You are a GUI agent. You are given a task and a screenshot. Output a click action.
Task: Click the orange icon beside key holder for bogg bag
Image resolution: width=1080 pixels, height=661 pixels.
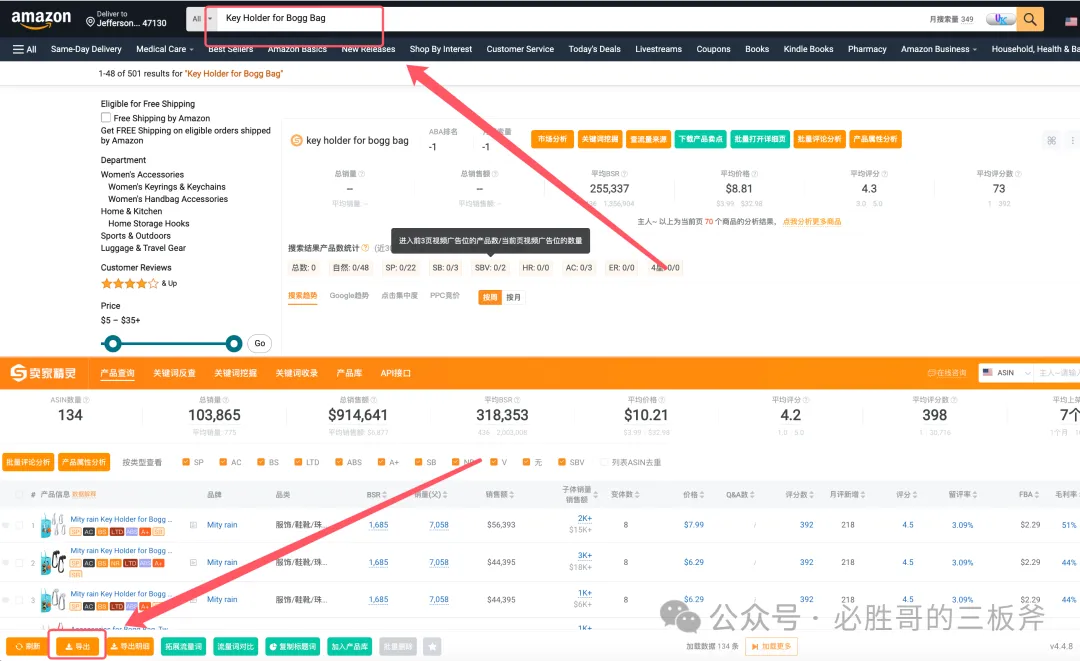(296, 140)
